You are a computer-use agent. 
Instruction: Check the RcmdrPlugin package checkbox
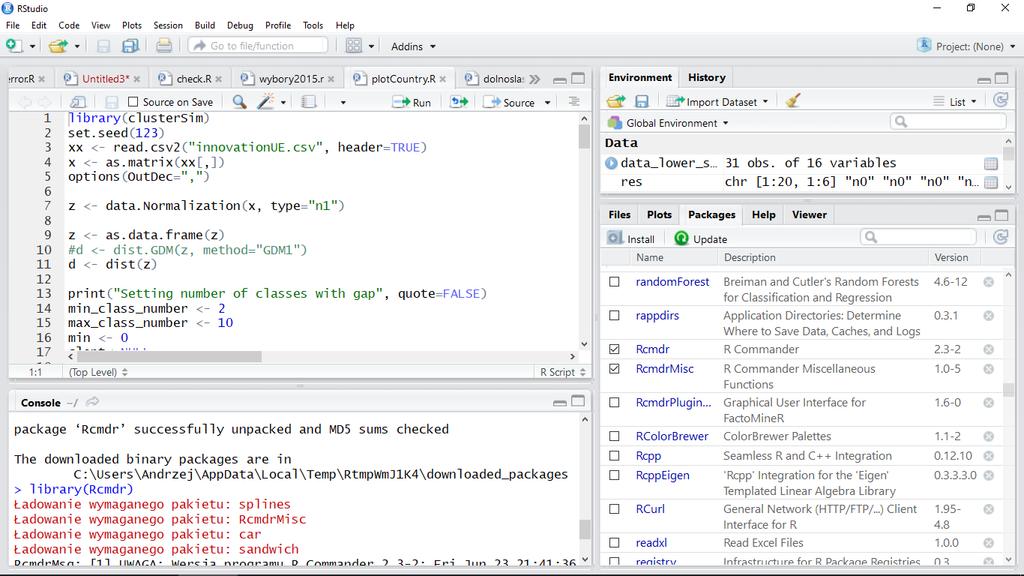click(x=614, y=402)
